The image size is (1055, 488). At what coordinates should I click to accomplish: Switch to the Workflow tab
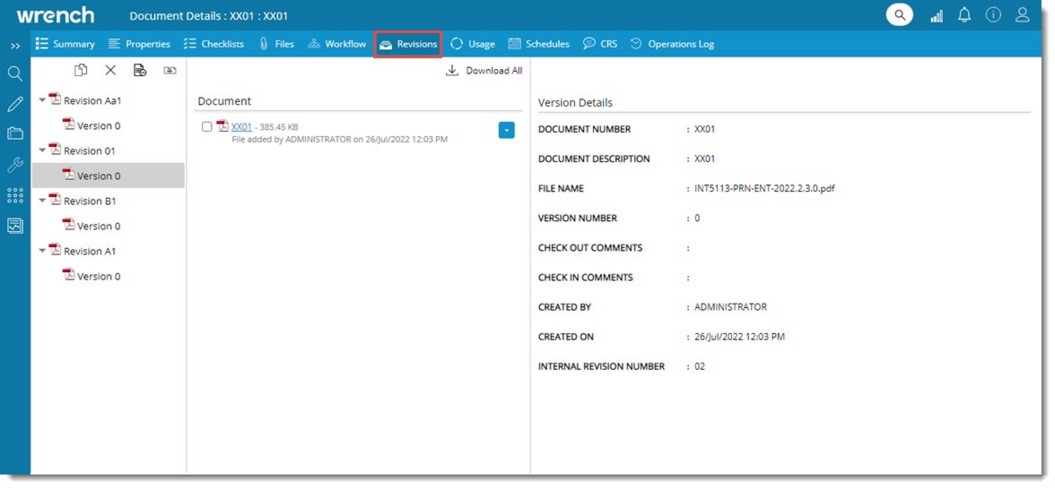pos(337,44)
